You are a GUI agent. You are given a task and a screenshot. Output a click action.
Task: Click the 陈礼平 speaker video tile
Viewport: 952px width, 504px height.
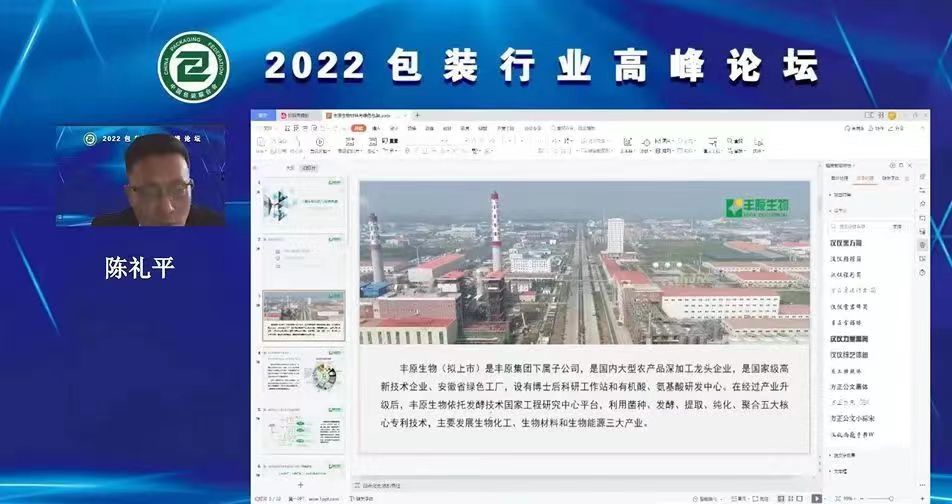141,176
